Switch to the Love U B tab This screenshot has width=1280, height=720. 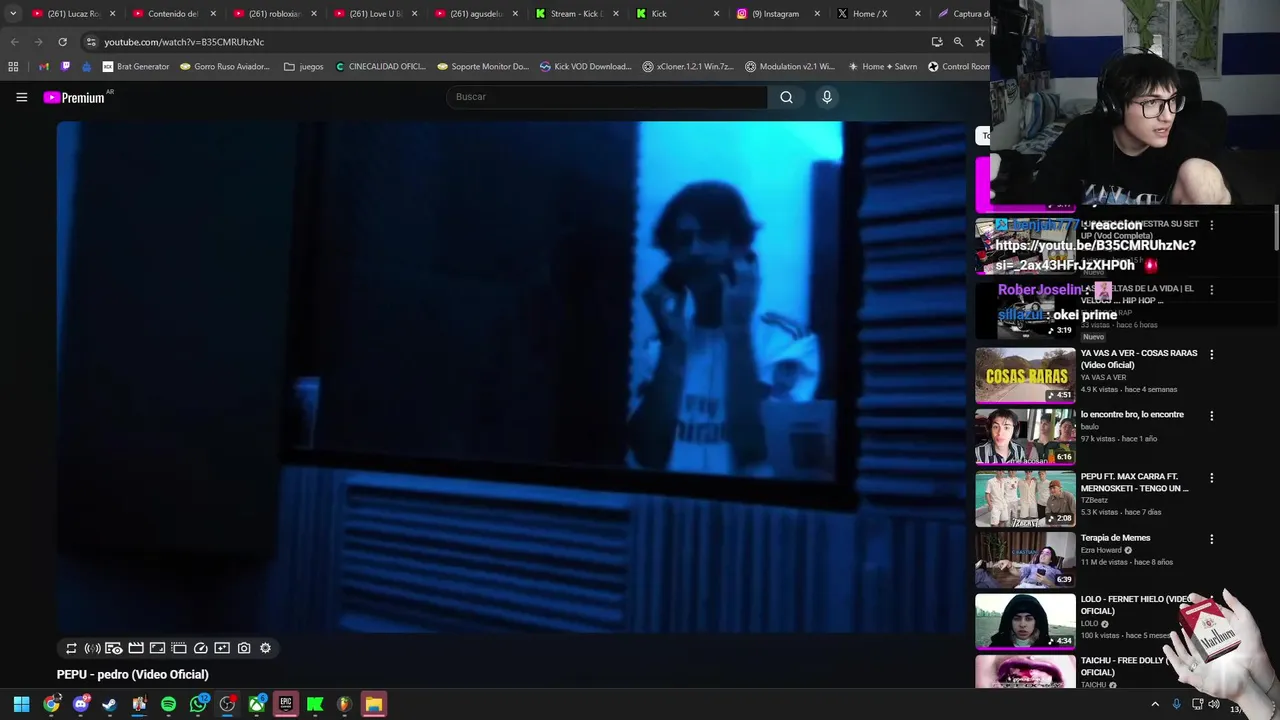click(374, 14)
